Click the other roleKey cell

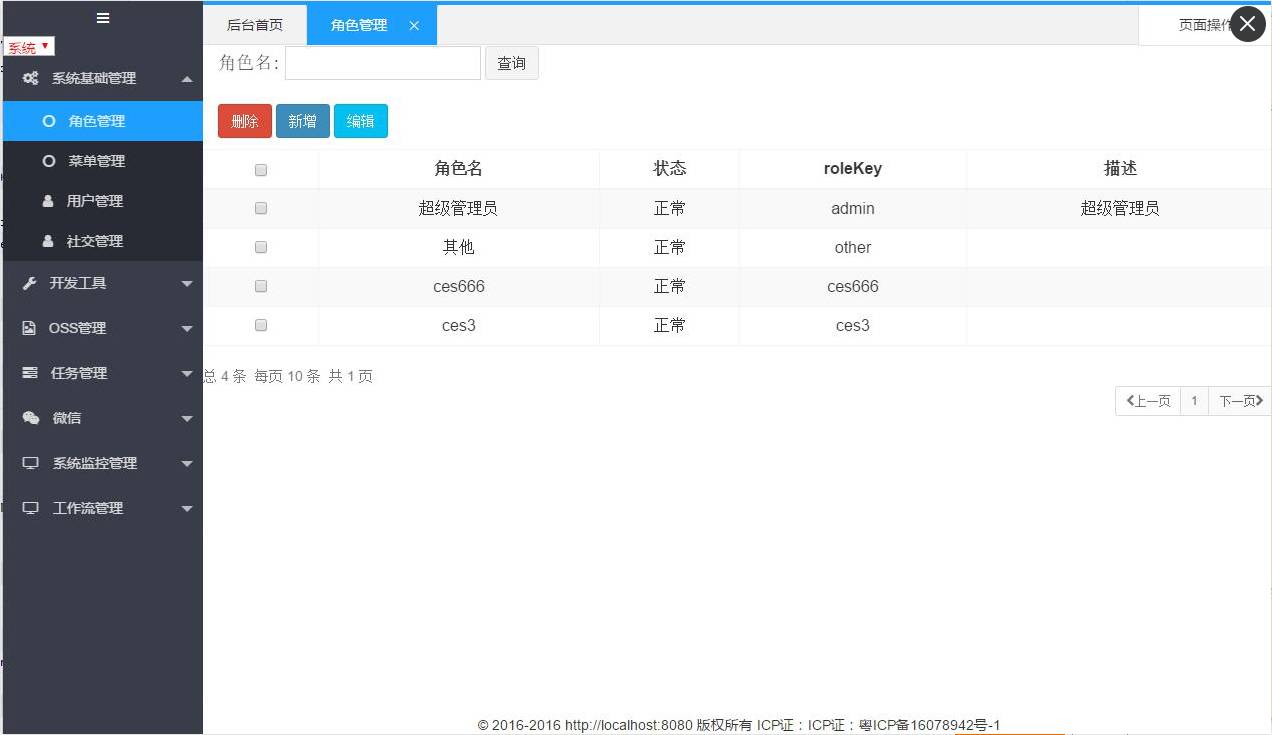(x=853, y=247)
